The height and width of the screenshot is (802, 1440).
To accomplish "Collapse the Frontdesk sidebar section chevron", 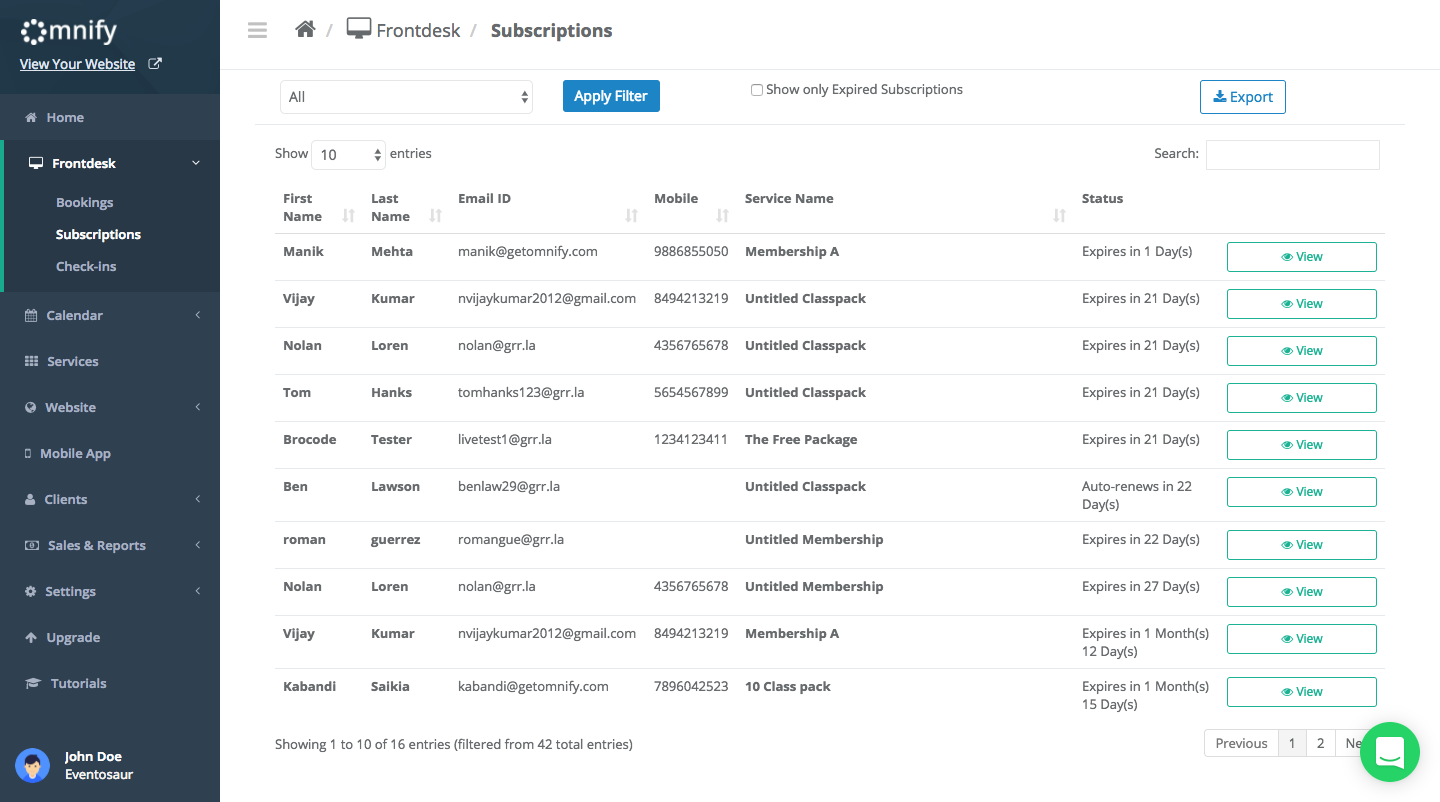I will coord(196,163).
